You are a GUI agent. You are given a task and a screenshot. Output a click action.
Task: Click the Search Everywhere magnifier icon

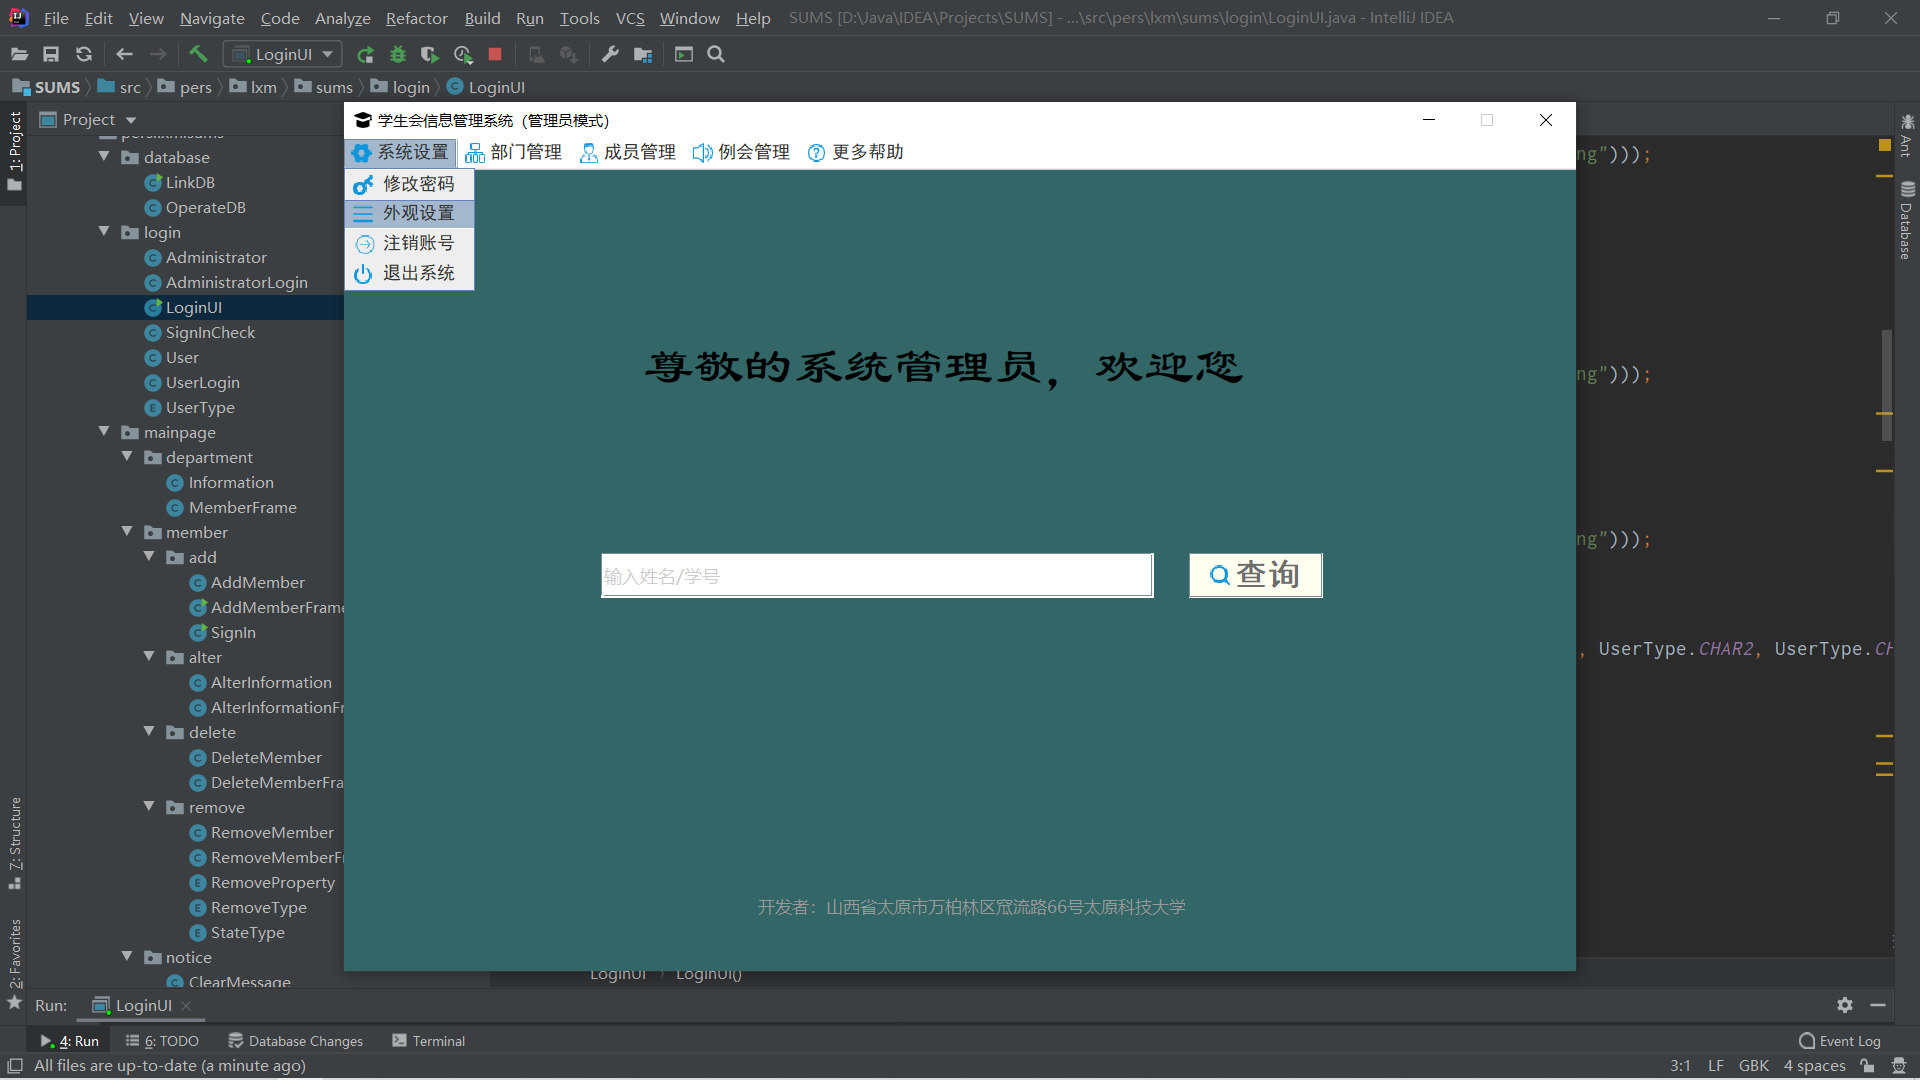[x=716, y=54]
